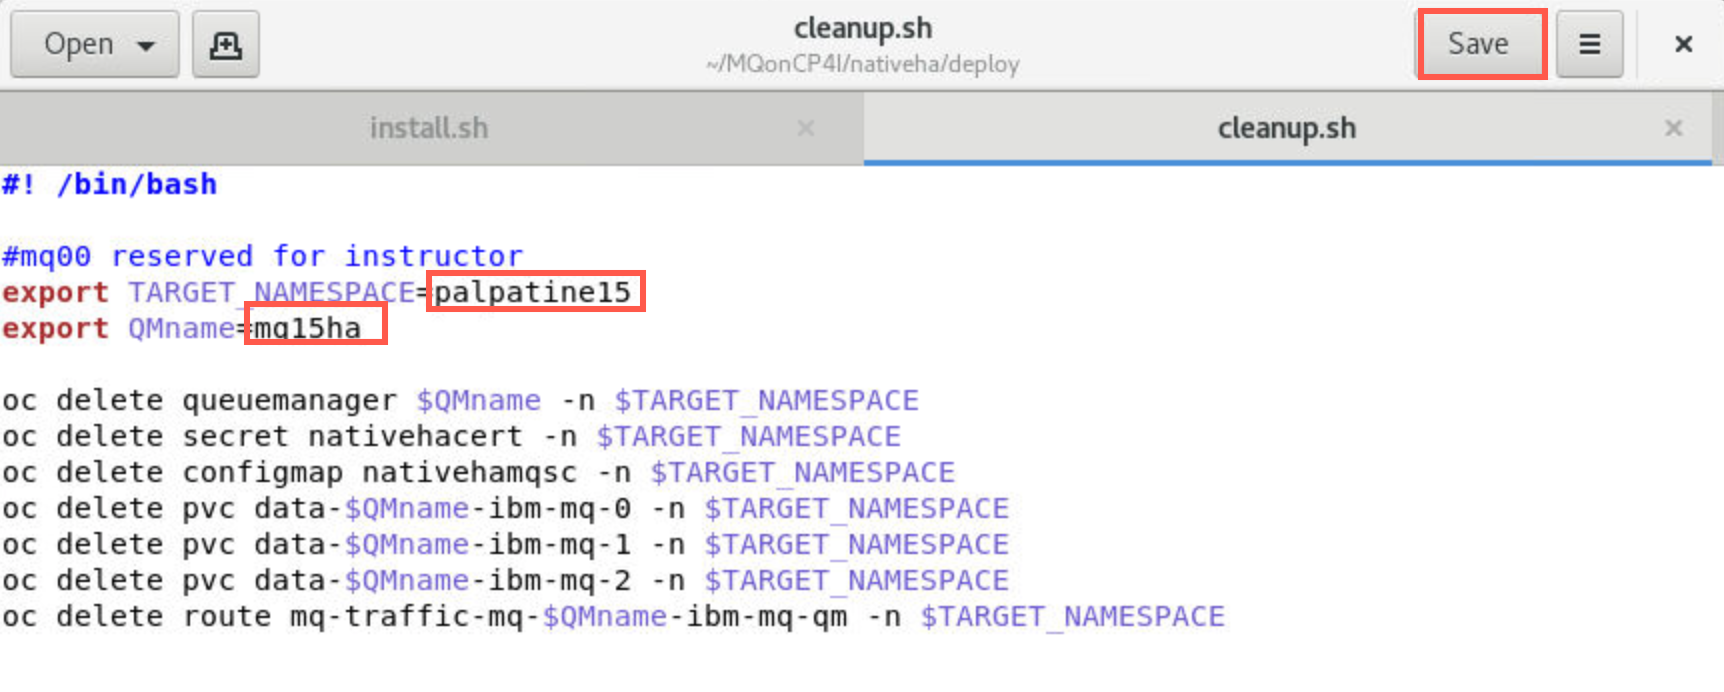Save the cleanup.sh file
The width and height of the screenshot is (1724, 692).
point(1480,44)
